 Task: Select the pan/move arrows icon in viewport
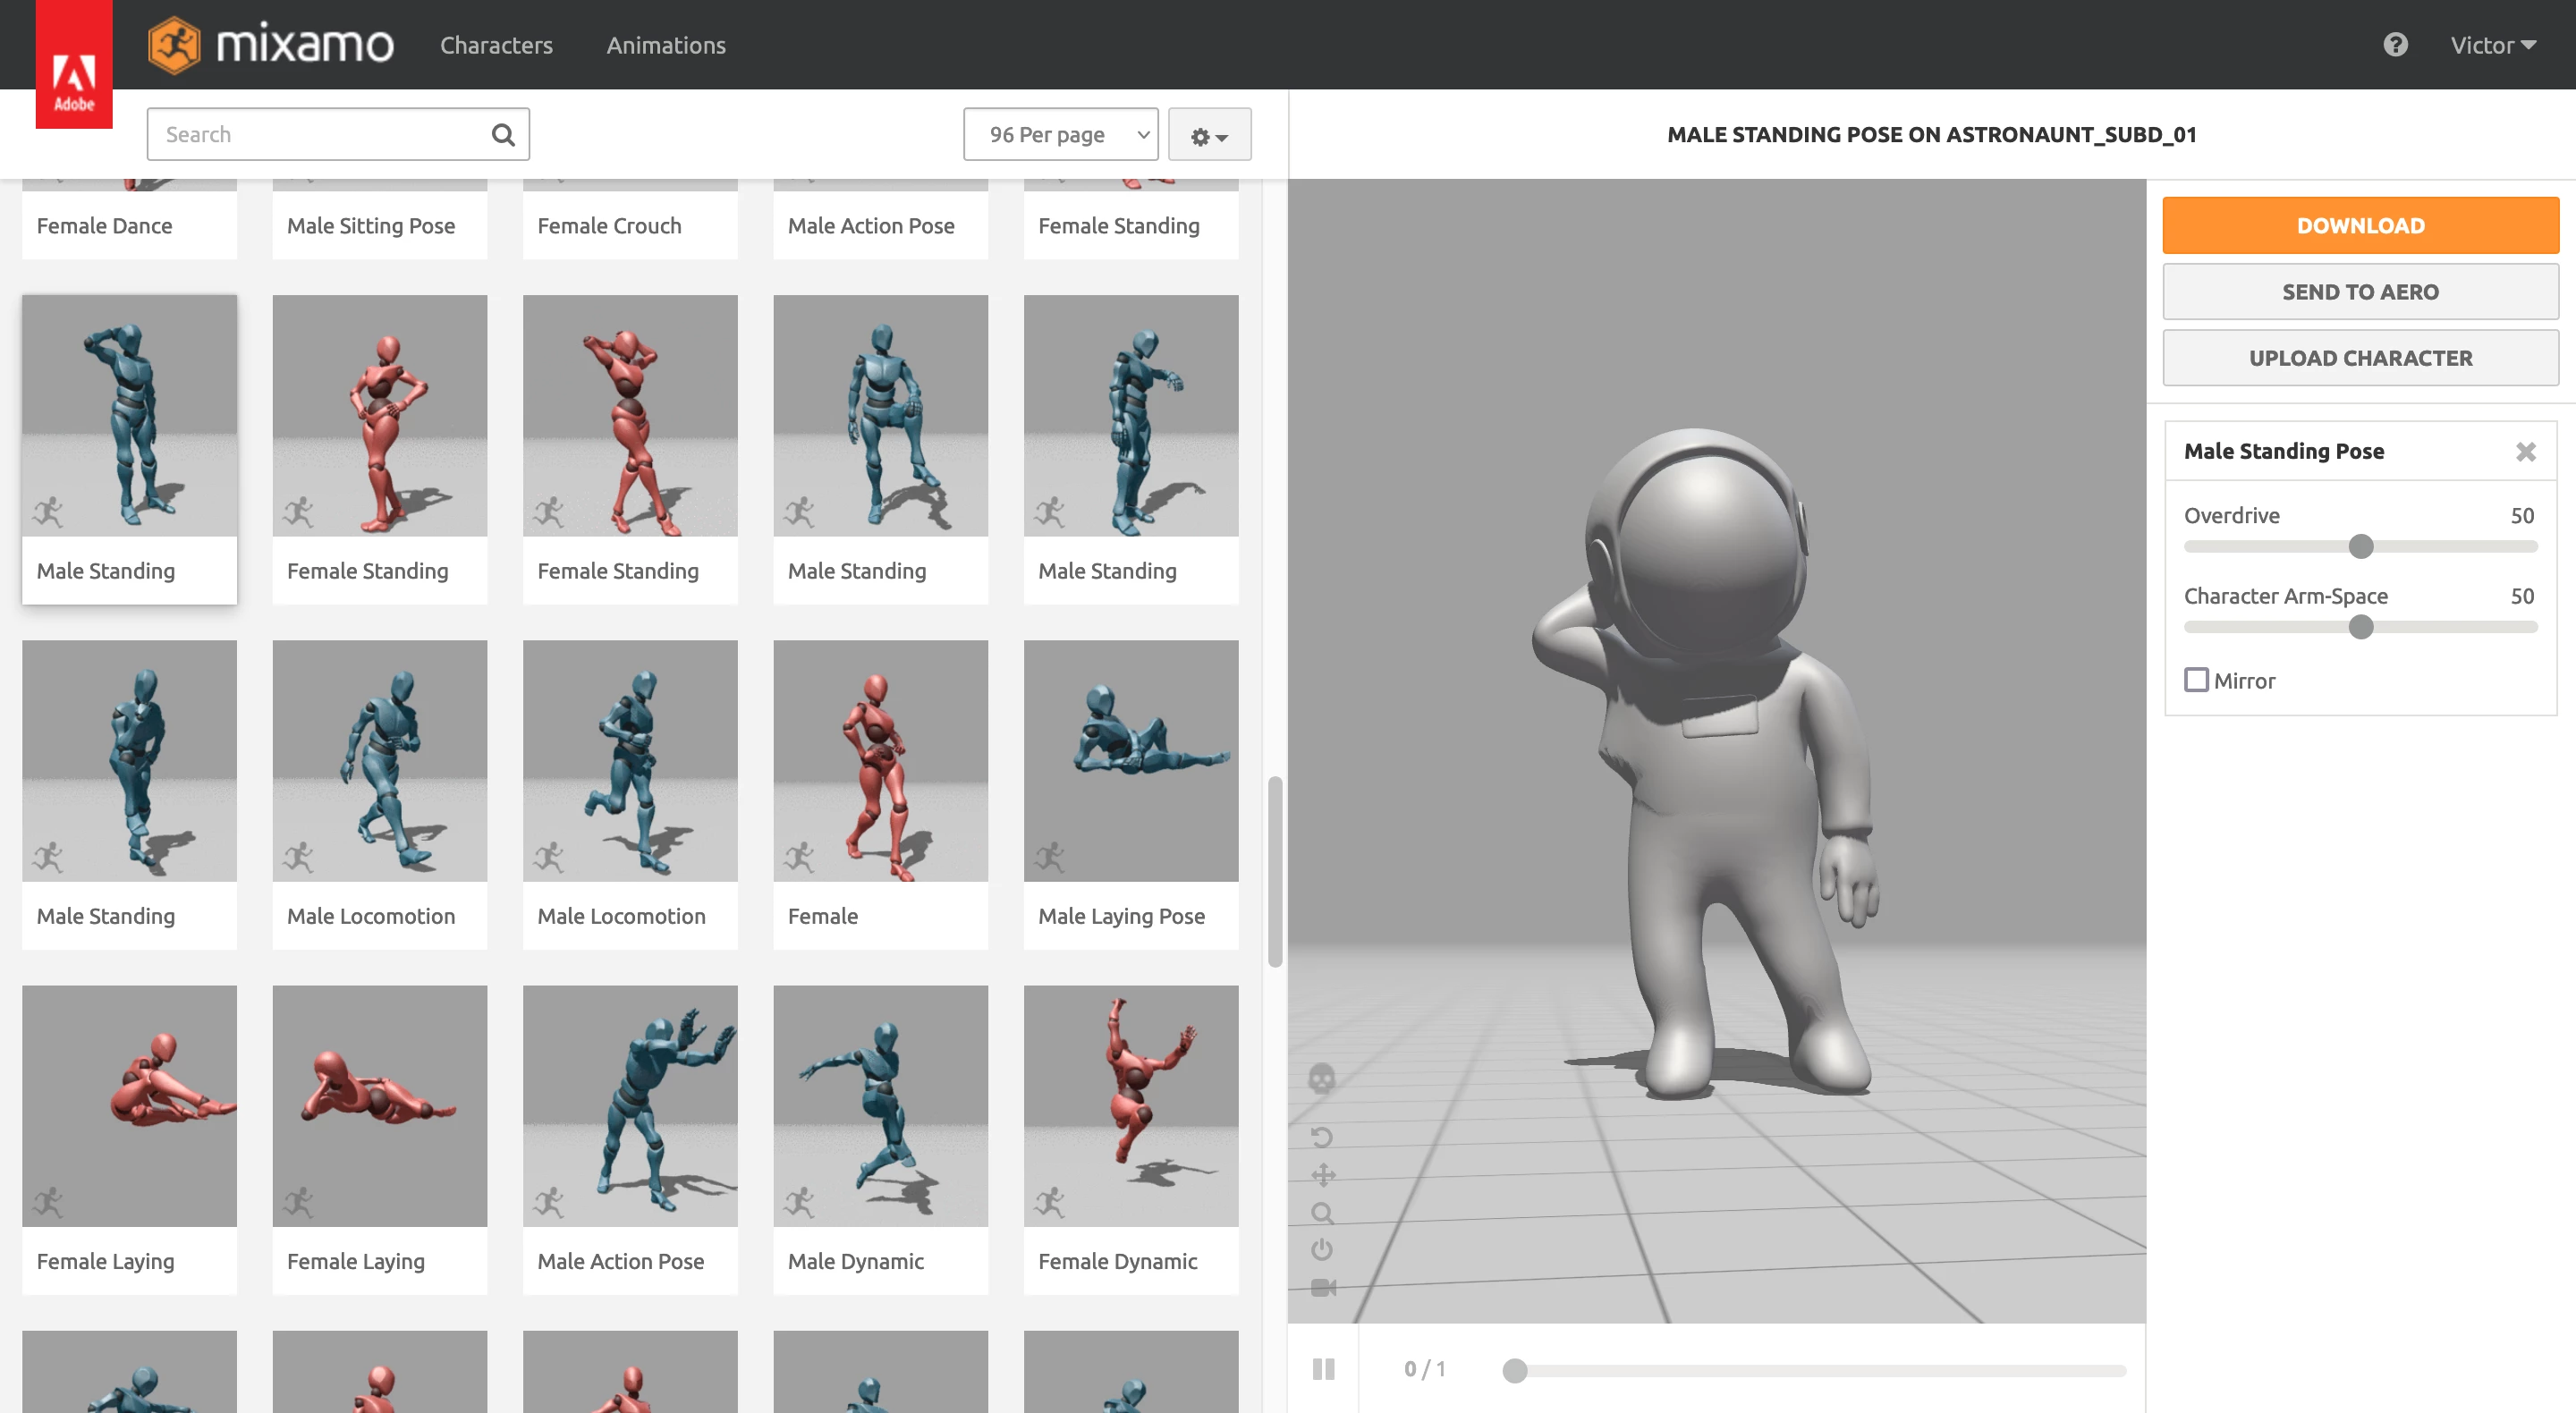coord(1322,1175)
